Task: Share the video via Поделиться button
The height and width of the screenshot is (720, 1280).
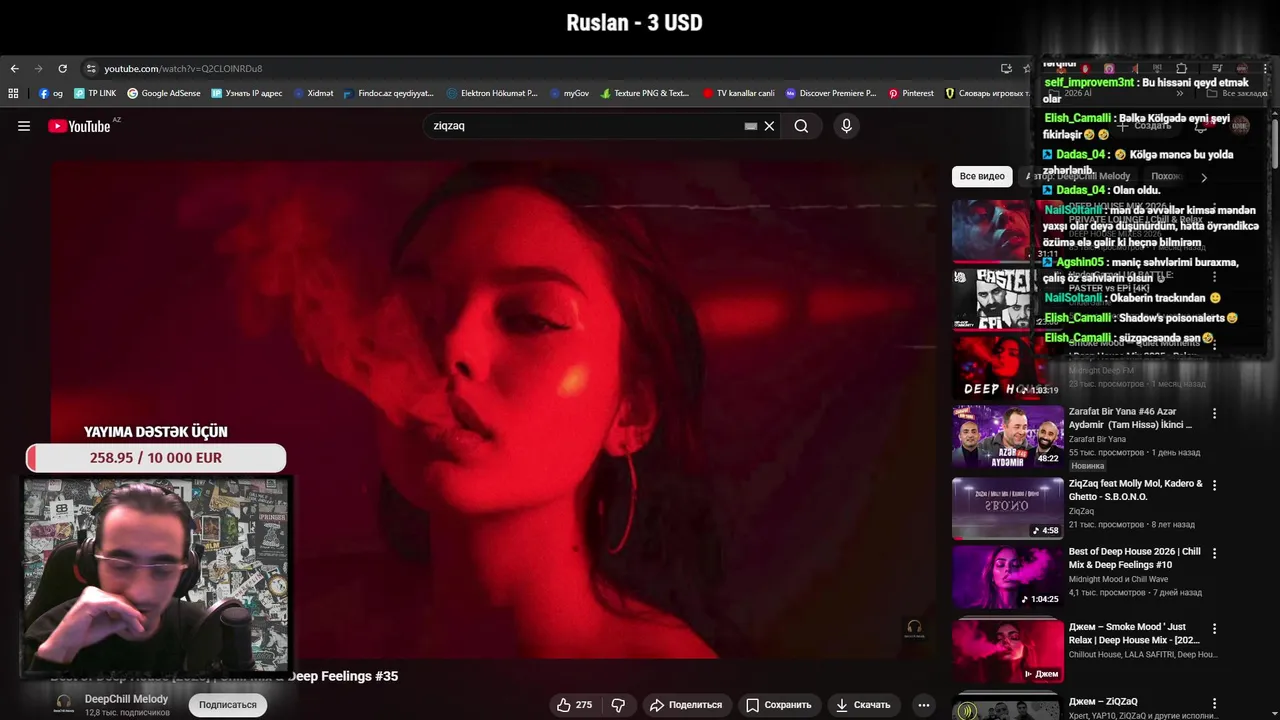Action: 686,705
